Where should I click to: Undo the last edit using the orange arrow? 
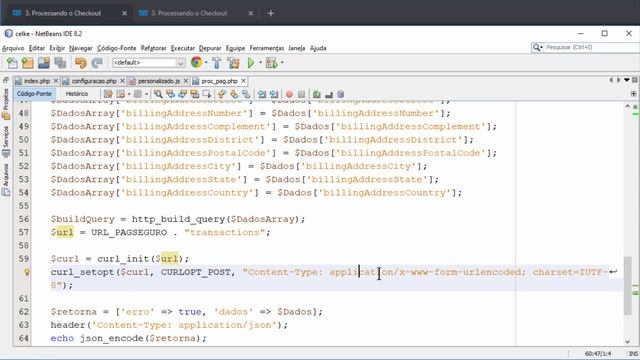(80, 63)
